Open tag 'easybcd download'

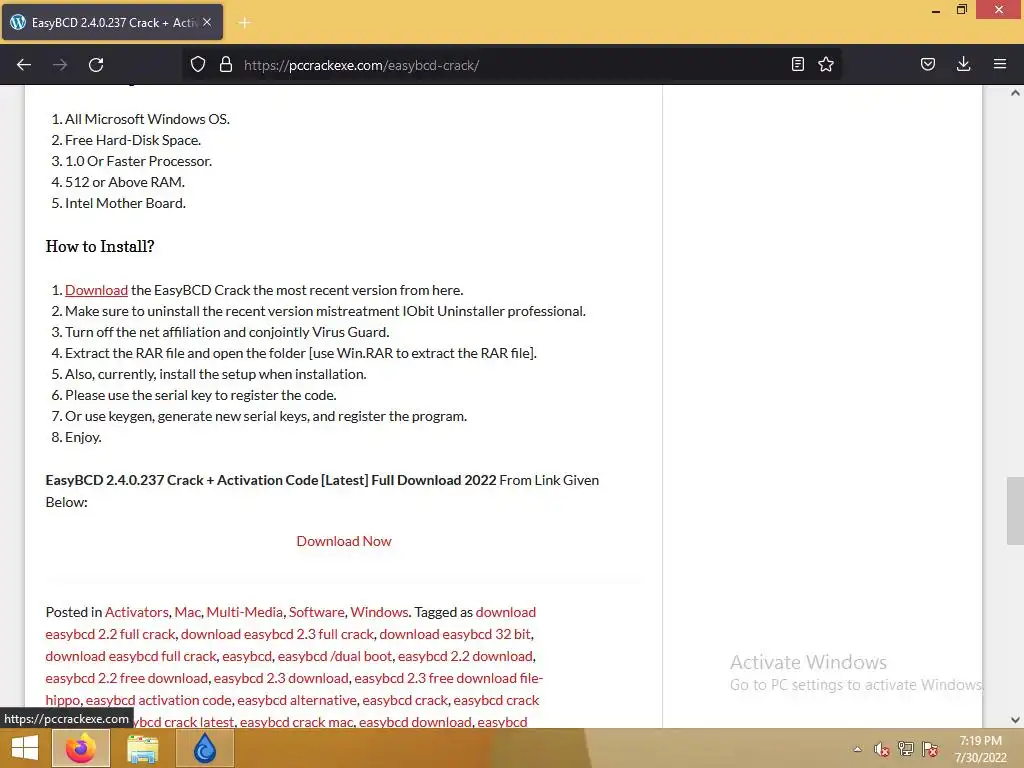tap(415, 722)
